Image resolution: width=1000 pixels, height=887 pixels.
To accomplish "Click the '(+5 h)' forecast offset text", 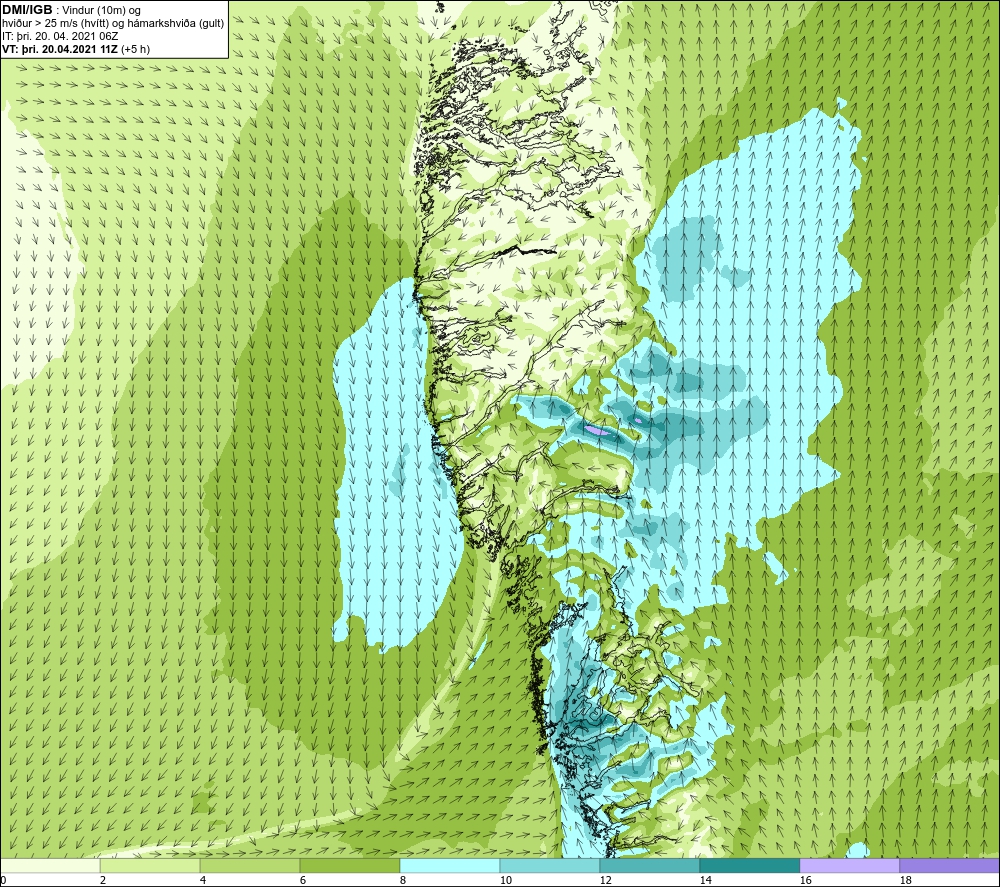I will 135,49.
